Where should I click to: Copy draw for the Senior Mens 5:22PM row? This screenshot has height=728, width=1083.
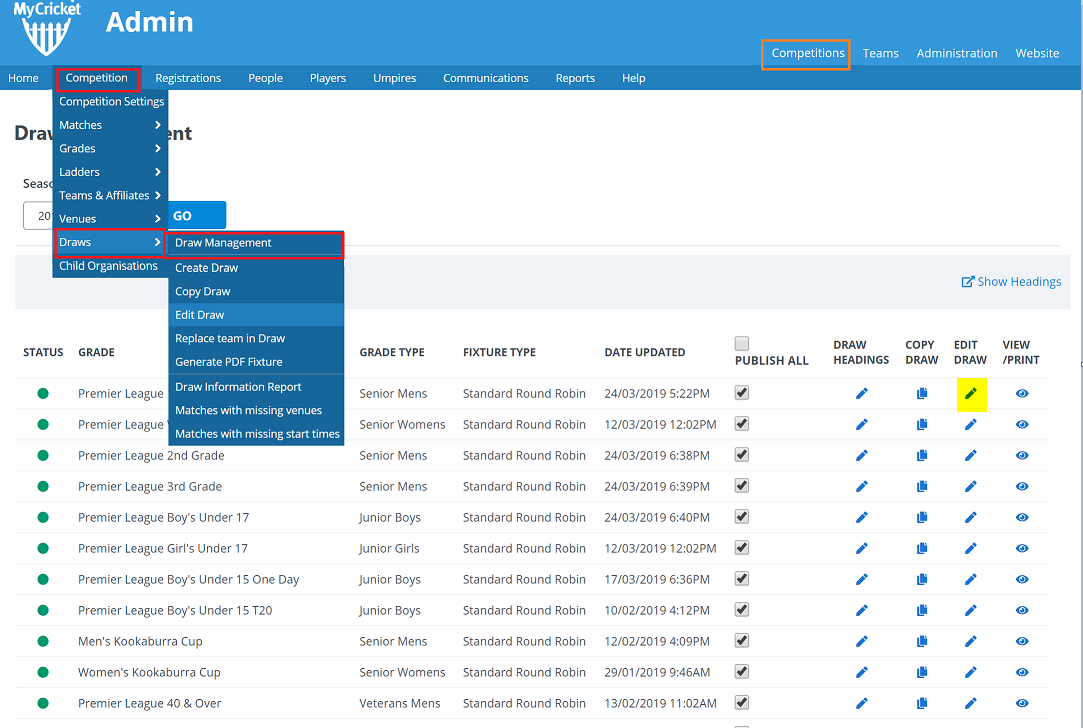pos(921,394)
